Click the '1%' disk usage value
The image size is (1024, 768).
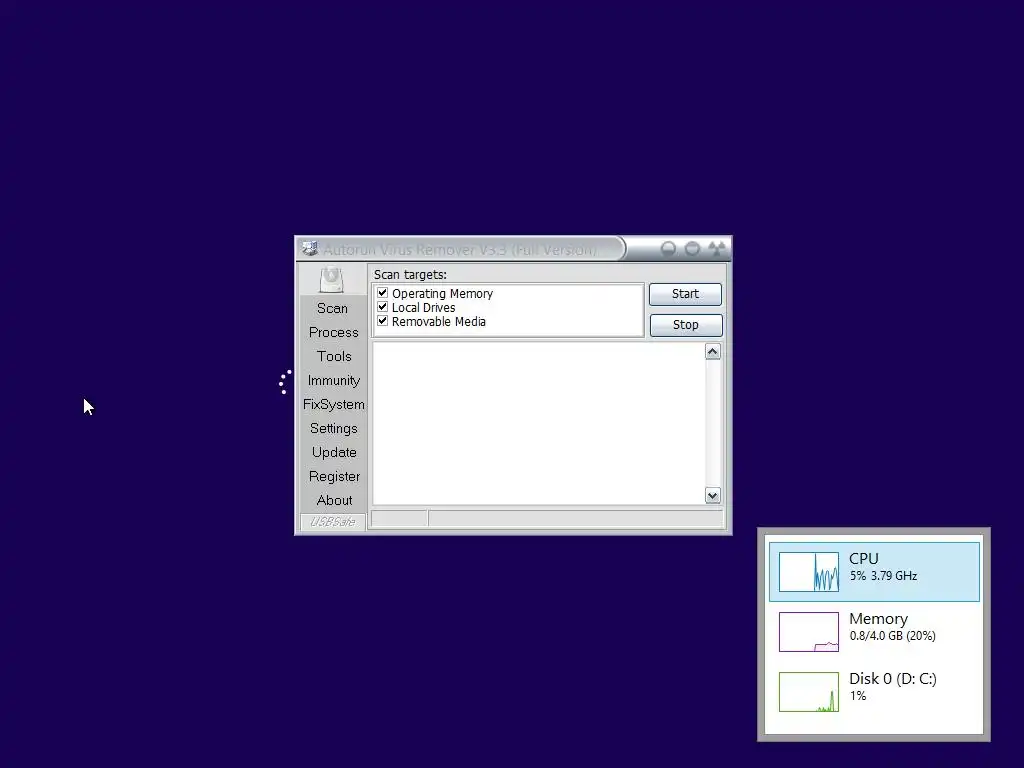857,696
